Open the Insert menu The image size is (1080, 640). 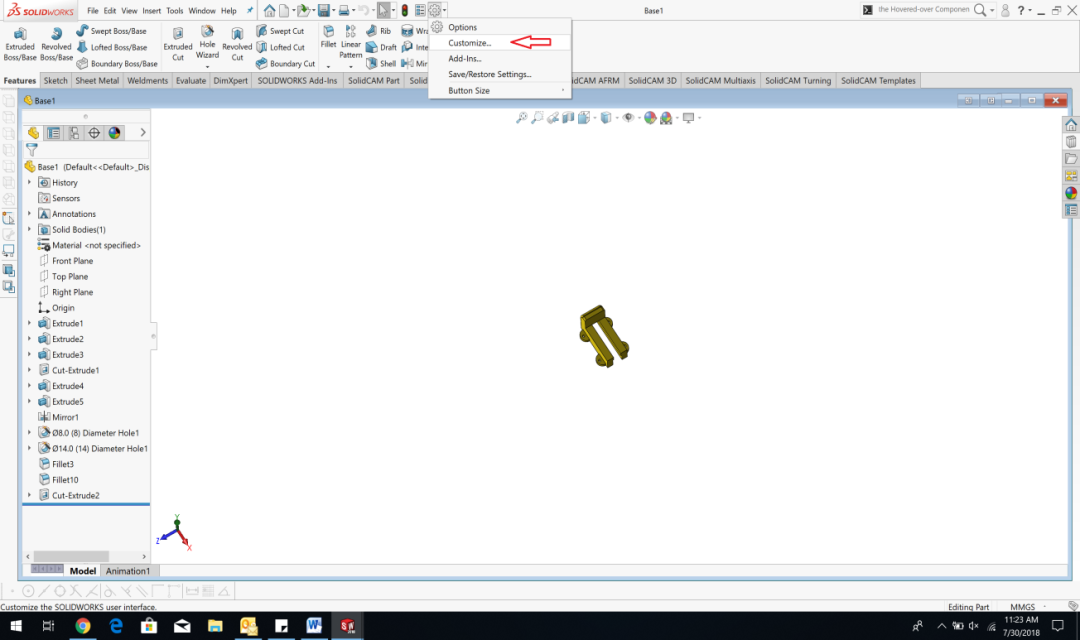tap(152, 10)
